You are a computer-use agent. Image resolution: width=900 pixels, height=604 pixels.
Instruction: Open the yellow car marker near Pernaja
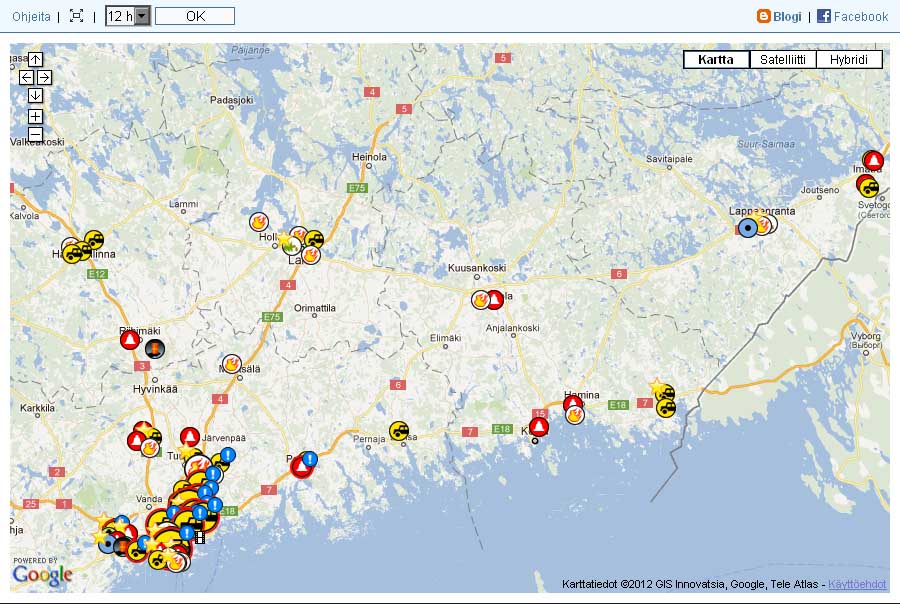[x=399, y=431]
